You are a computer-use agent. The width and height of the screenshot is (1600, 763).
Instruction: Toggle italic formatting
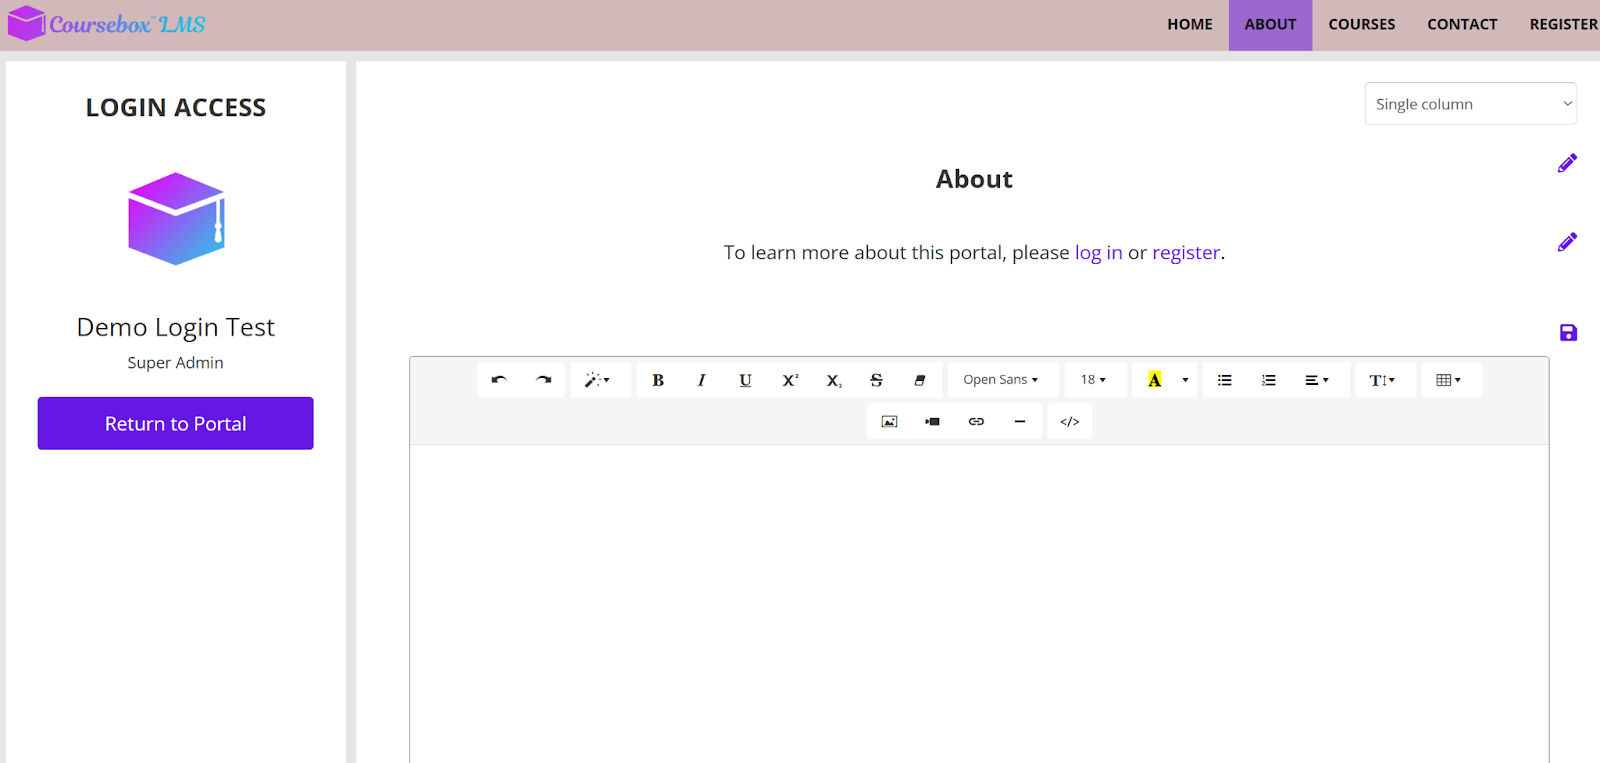(701, 380)
